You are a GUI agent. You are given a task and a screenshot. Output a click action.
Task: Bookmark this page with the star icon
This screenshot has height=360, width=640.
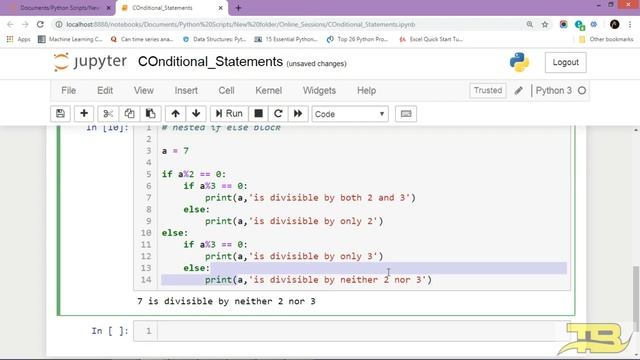pyautogui.click(x=544, y=24)
